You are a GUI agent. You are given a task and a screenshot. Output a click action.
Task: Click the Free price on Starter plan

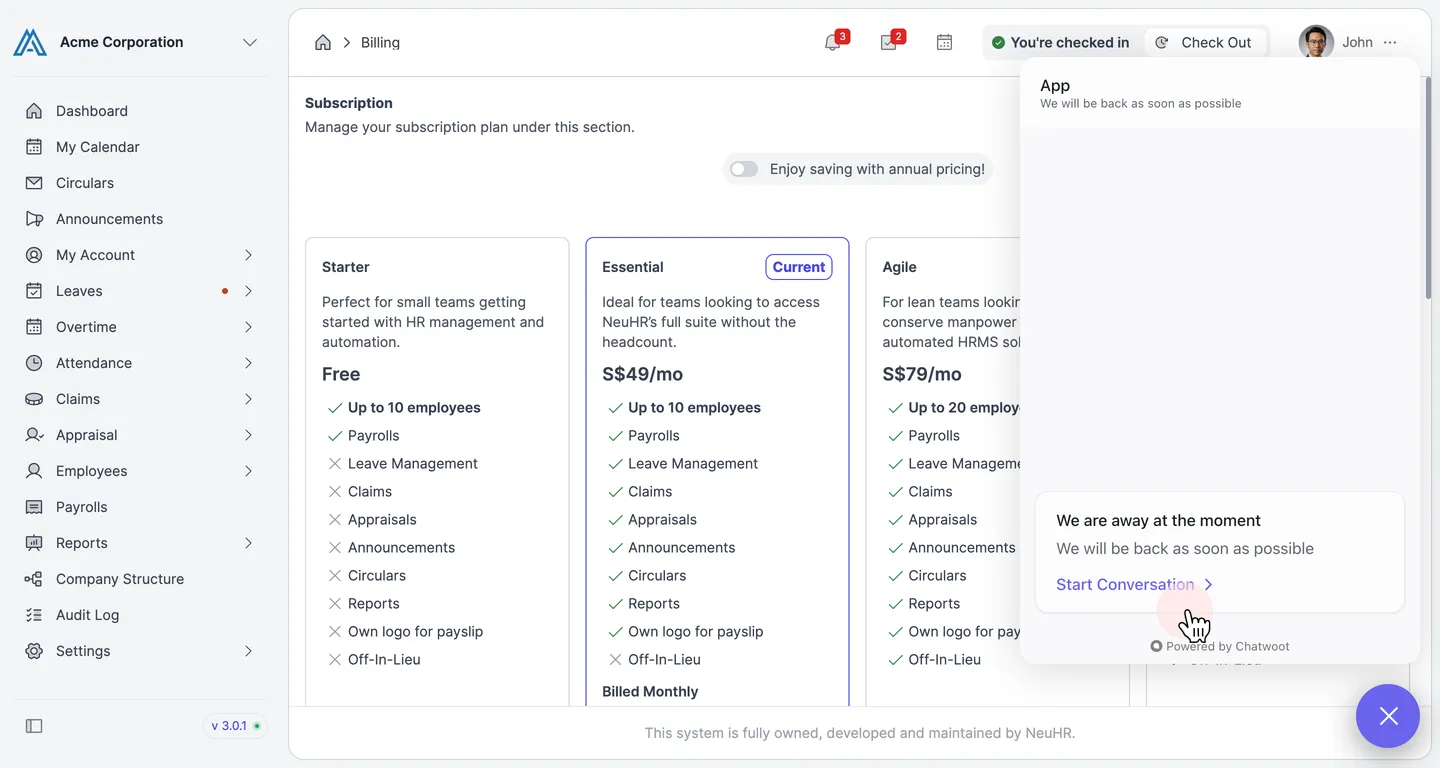pos(341,374)
